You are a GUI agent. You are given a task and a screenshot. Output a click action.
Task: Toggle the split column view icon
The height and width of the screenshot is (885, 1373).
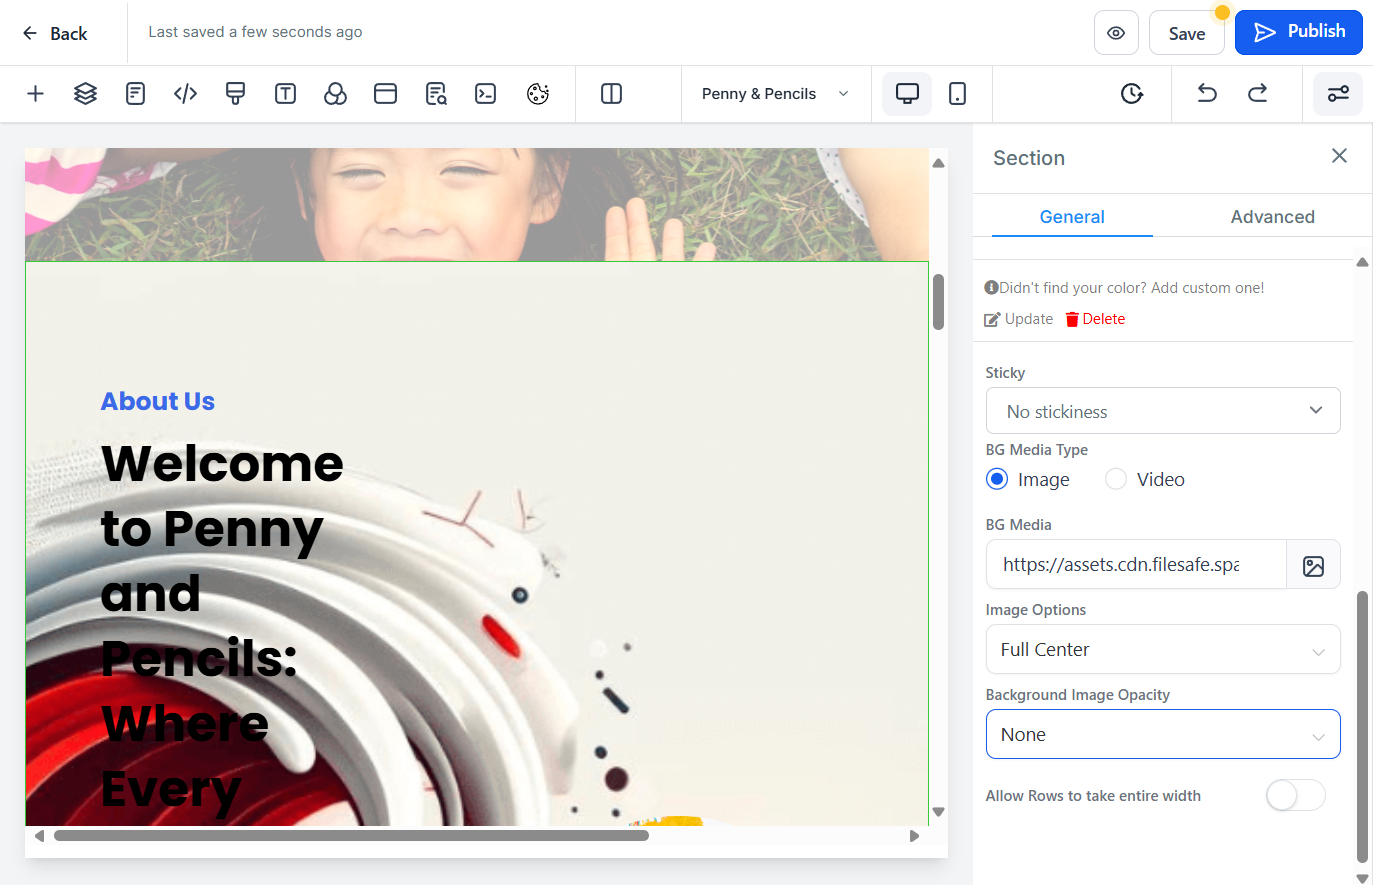(x=611, y=94)
